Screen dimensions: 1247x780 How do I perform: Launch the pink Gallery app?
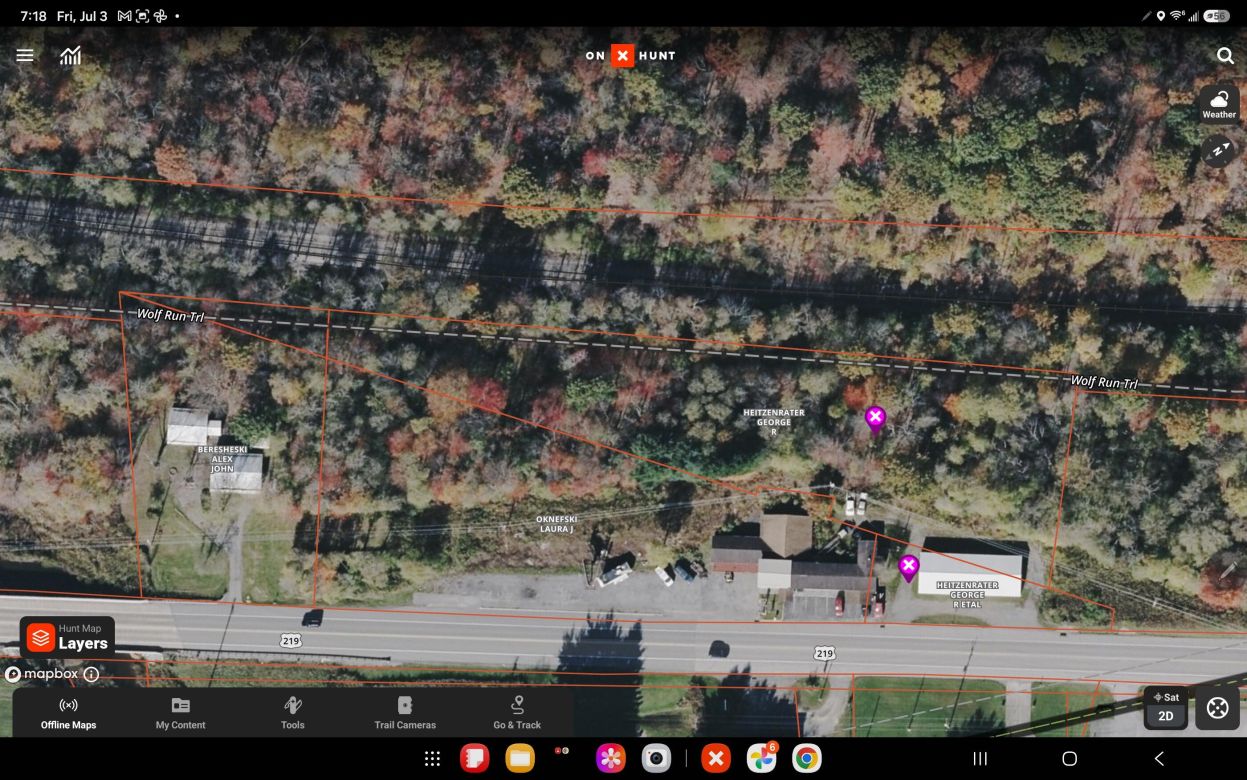tap(611, 759)
